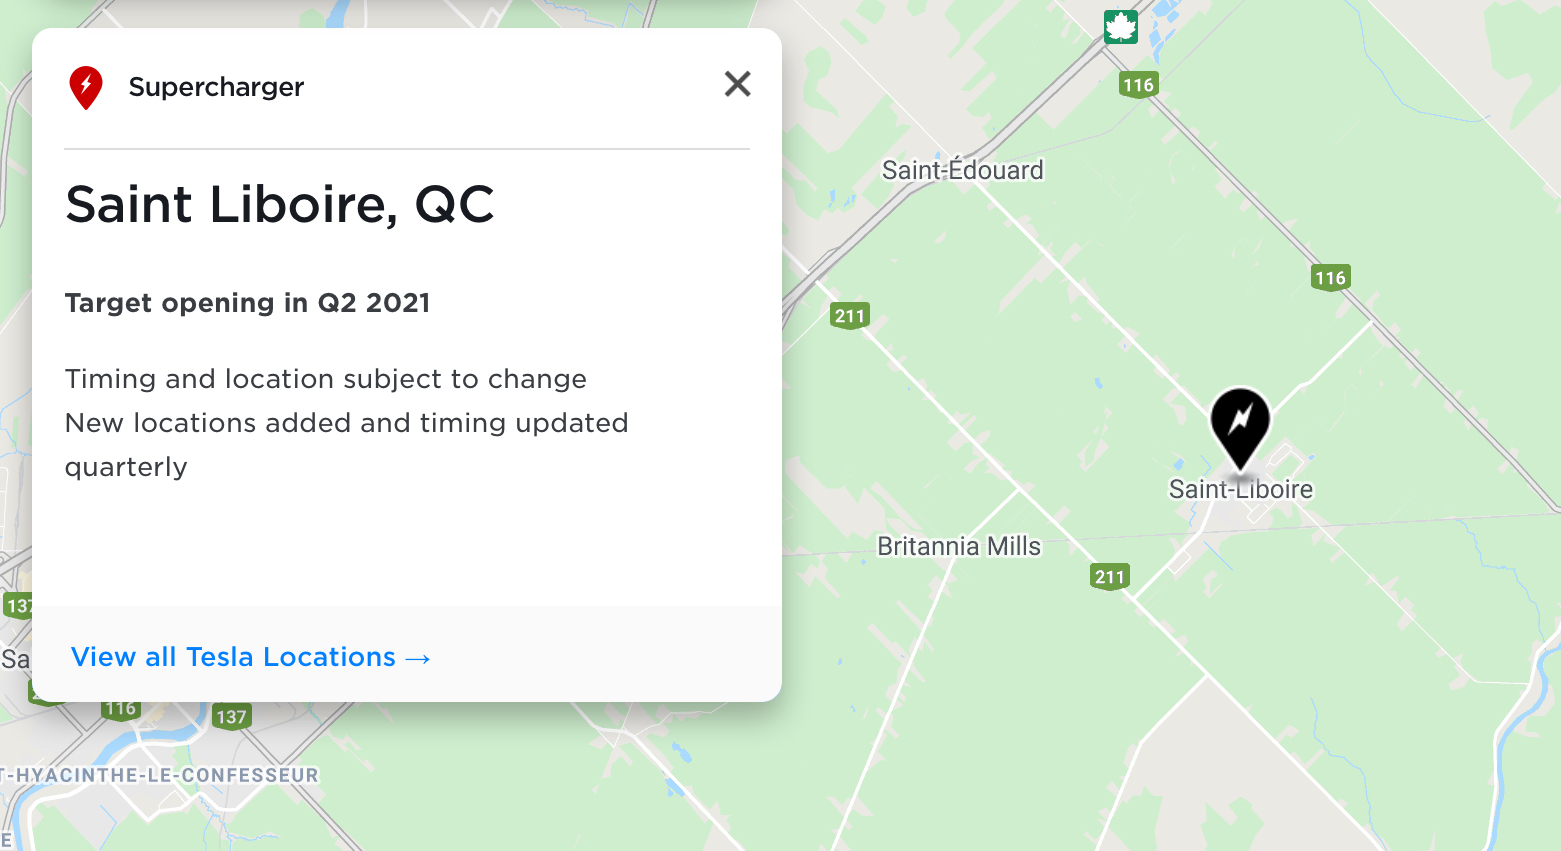Viewport: 1561px width, 851px height.
Task: Click the HYACINTHE-LE-CONFESSEUR map label
Action: tap(165, 775)
